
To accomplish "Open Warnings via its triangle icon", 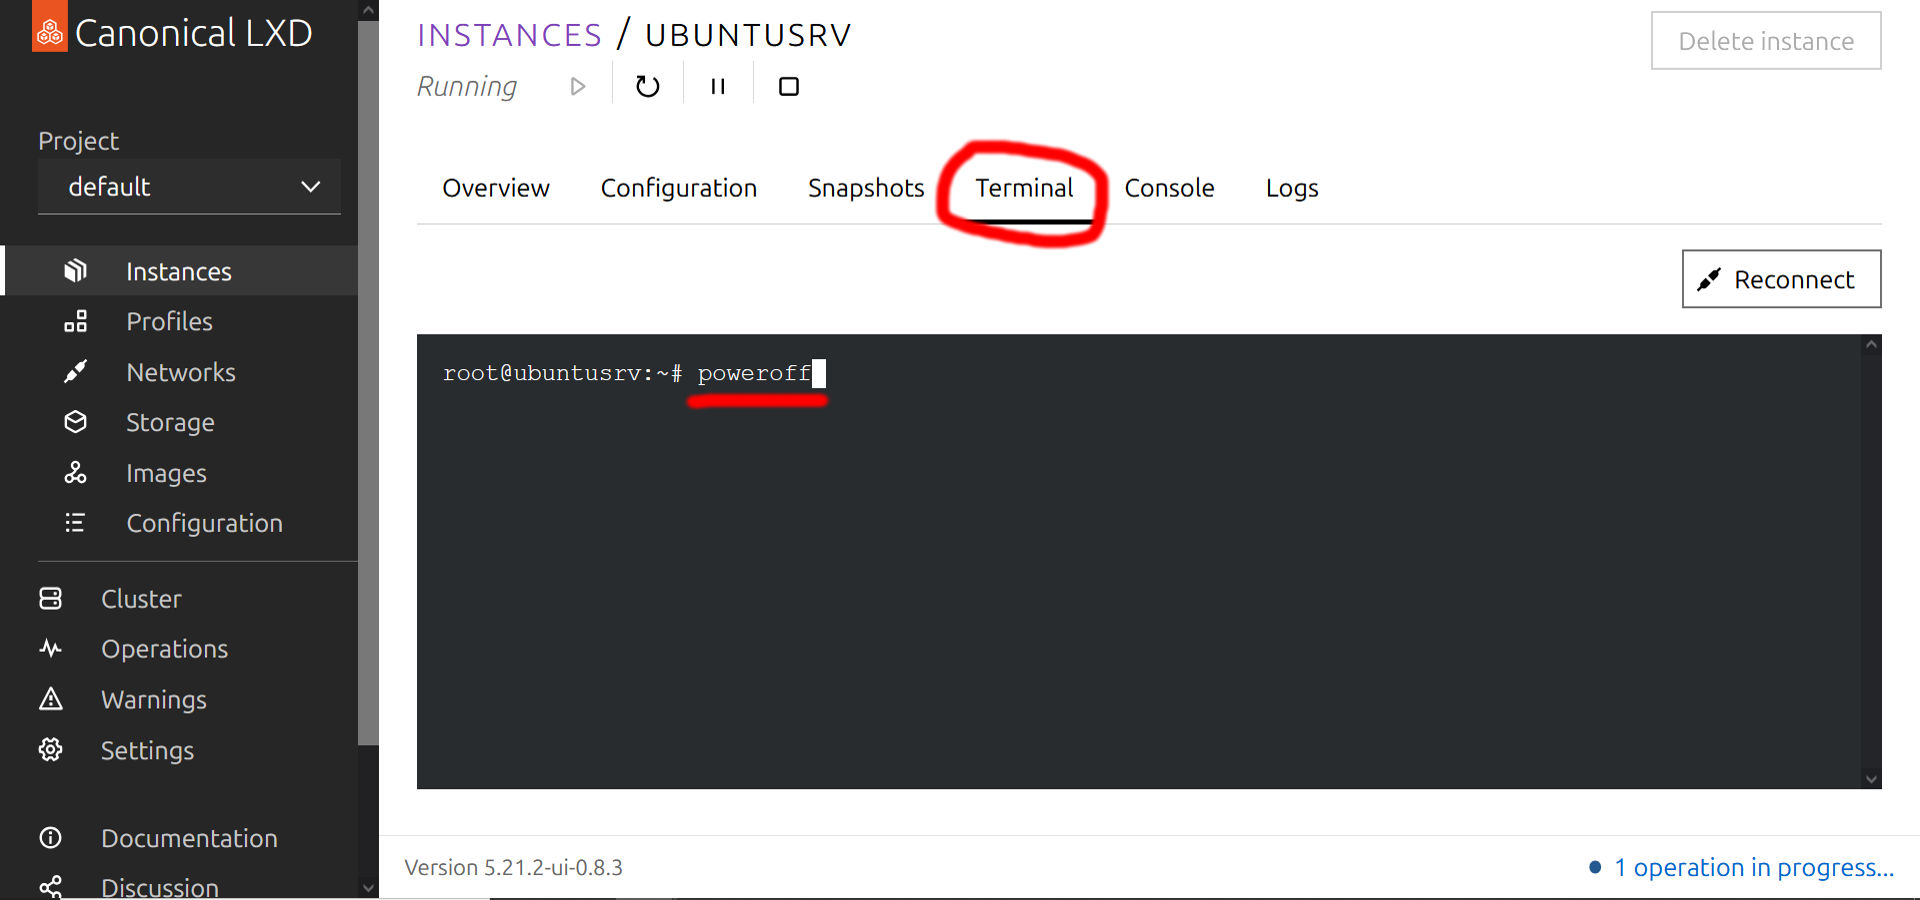I will (50, 699).
